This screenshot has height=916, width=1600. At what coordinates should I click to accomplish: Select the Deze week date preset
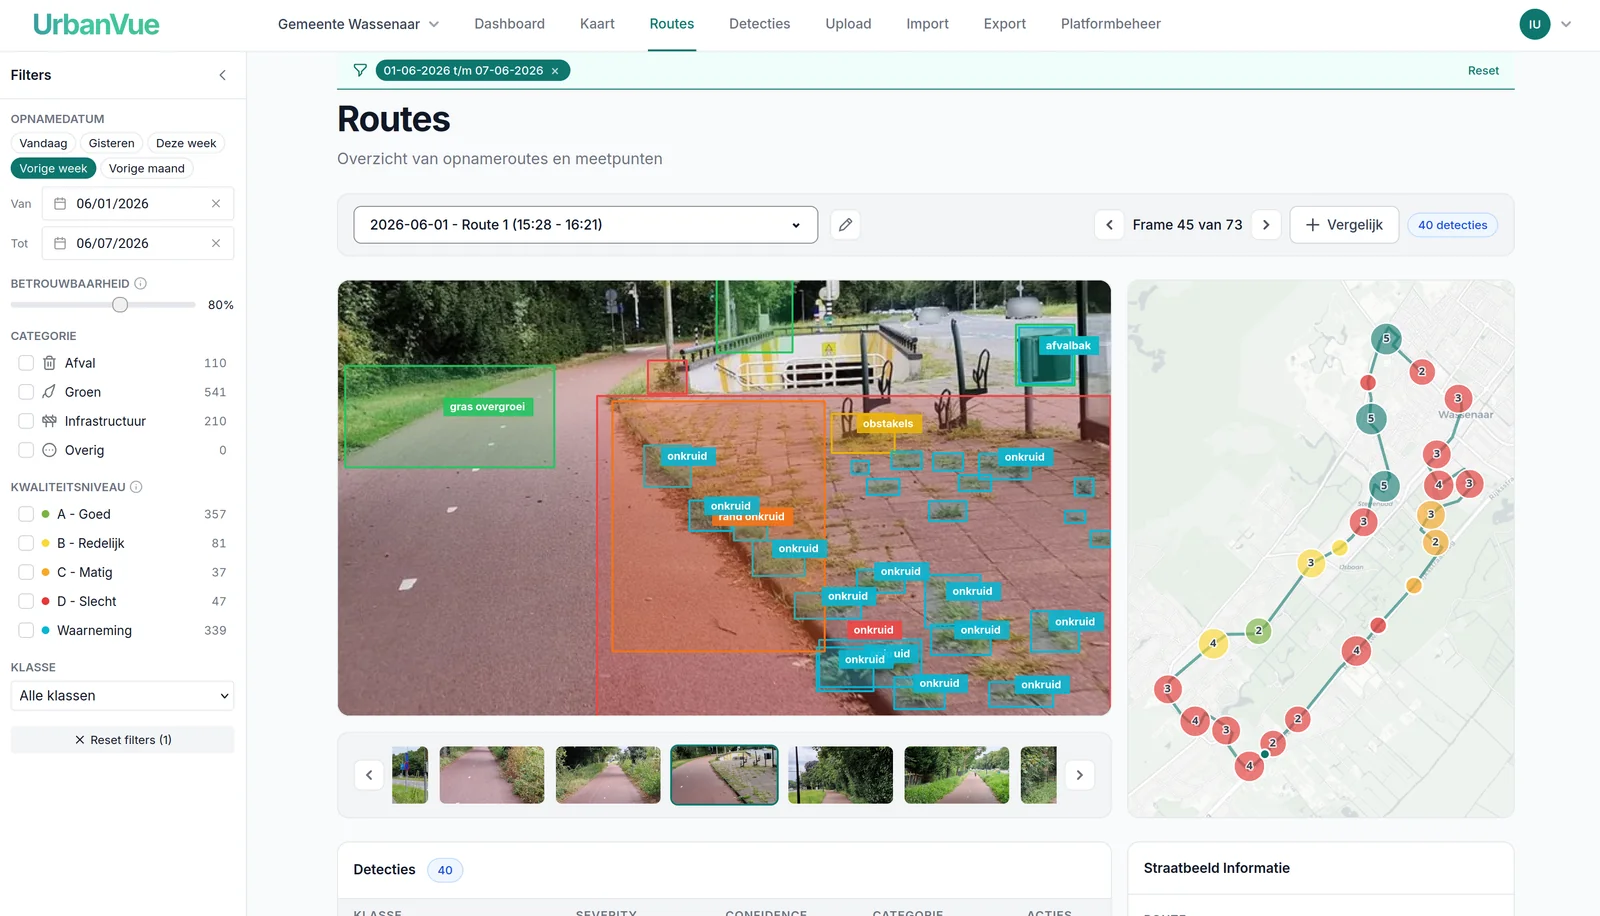[x=186, y=143]
